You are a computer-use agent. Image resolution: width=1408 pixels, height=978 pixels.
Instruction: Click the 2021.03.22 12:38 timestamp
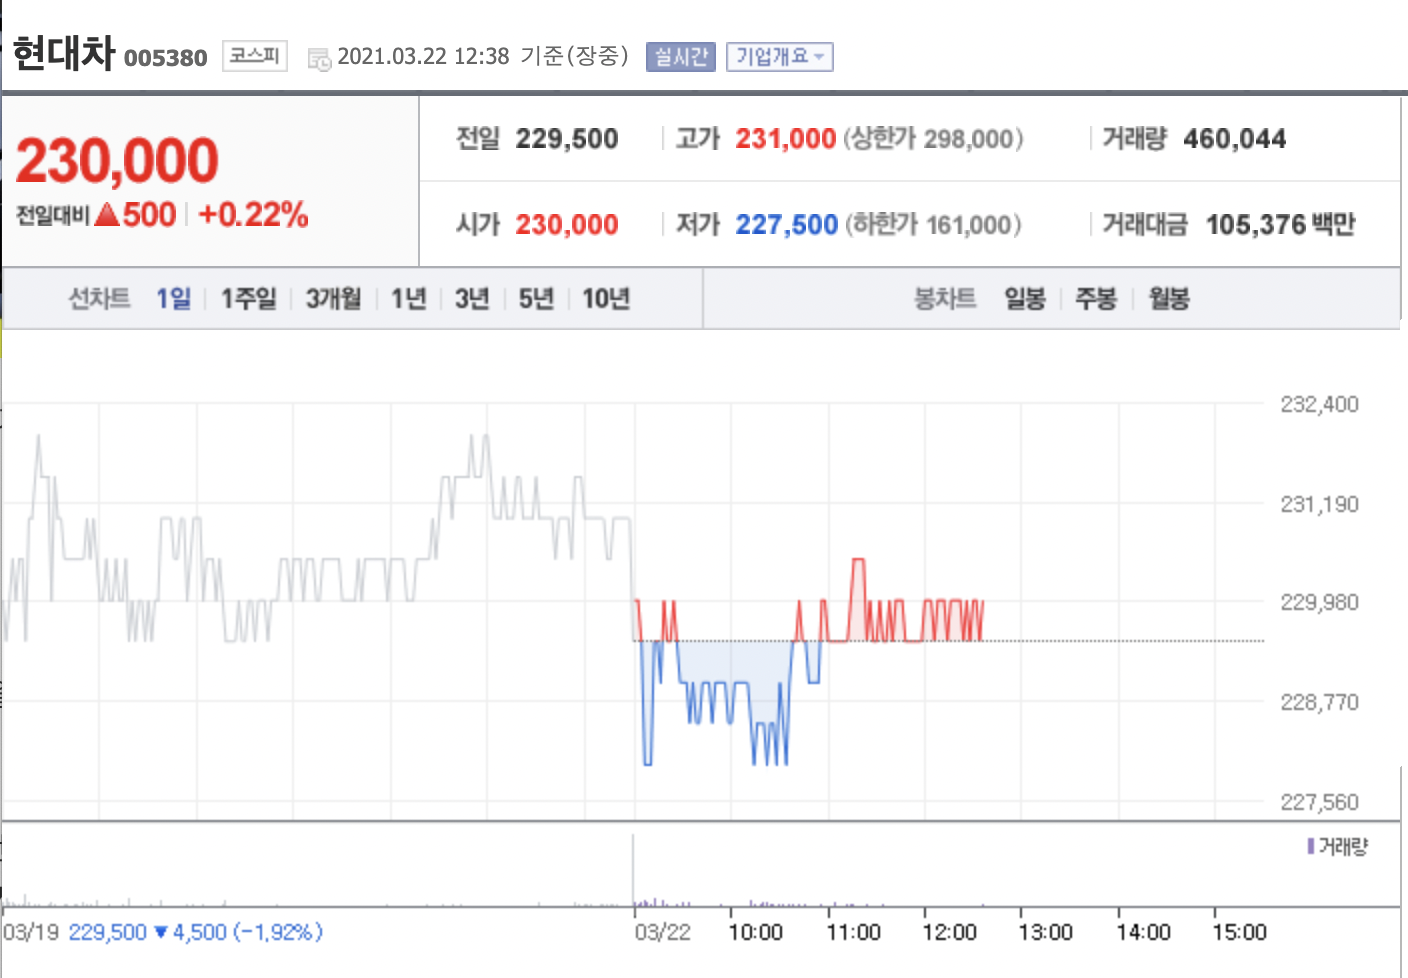(423, 56)
